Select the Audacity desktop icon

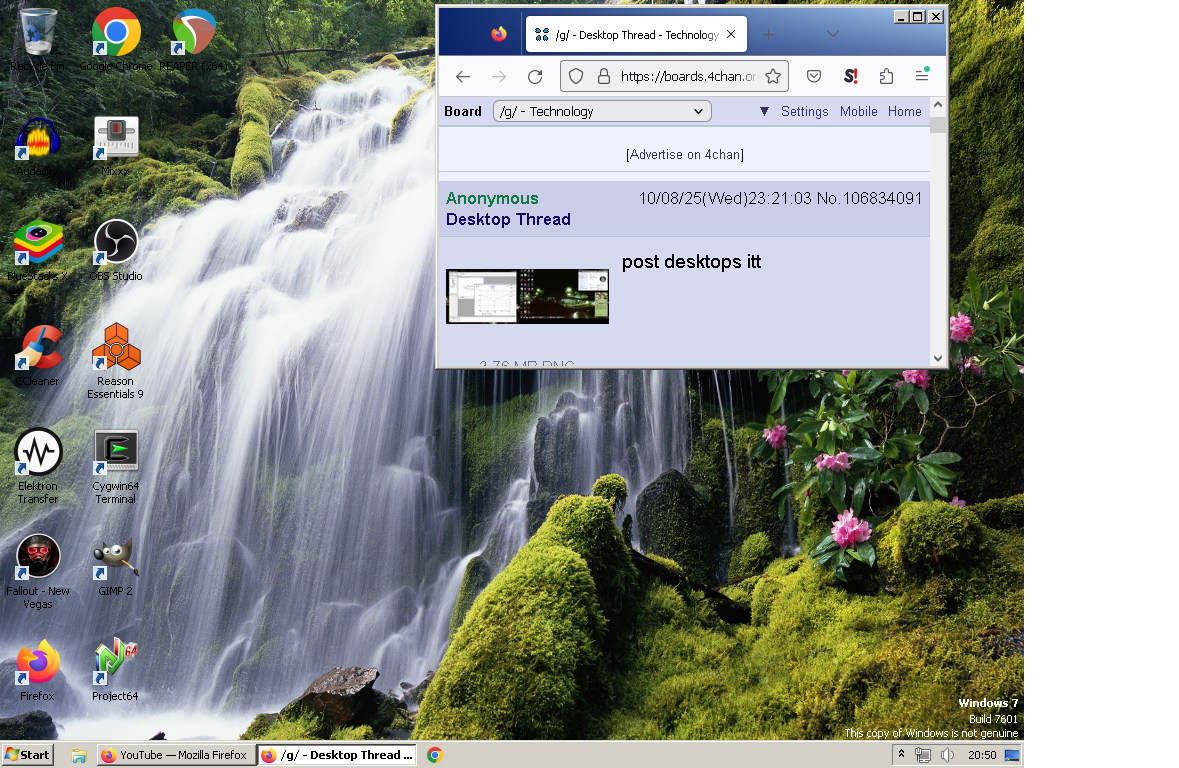coord(38,147)
